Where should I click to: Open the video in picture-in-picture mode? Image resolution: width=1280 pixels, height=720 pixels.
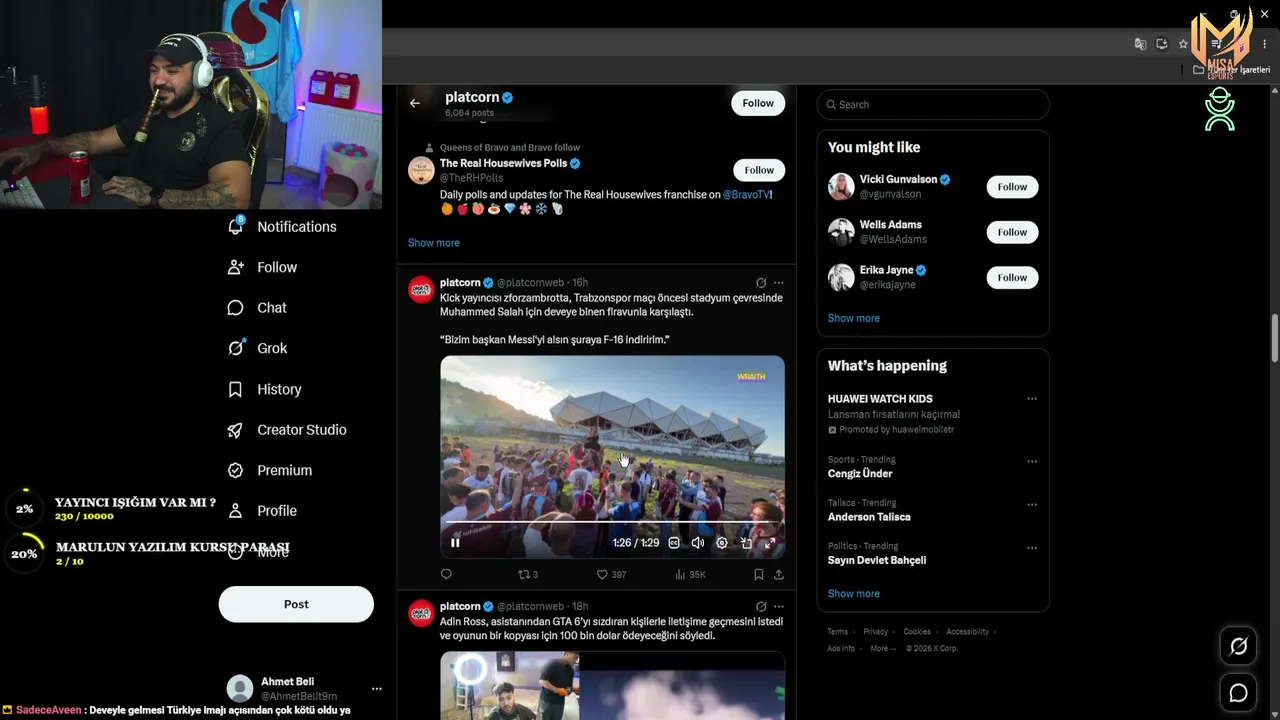pyautogui.click(x=746, y=543)
